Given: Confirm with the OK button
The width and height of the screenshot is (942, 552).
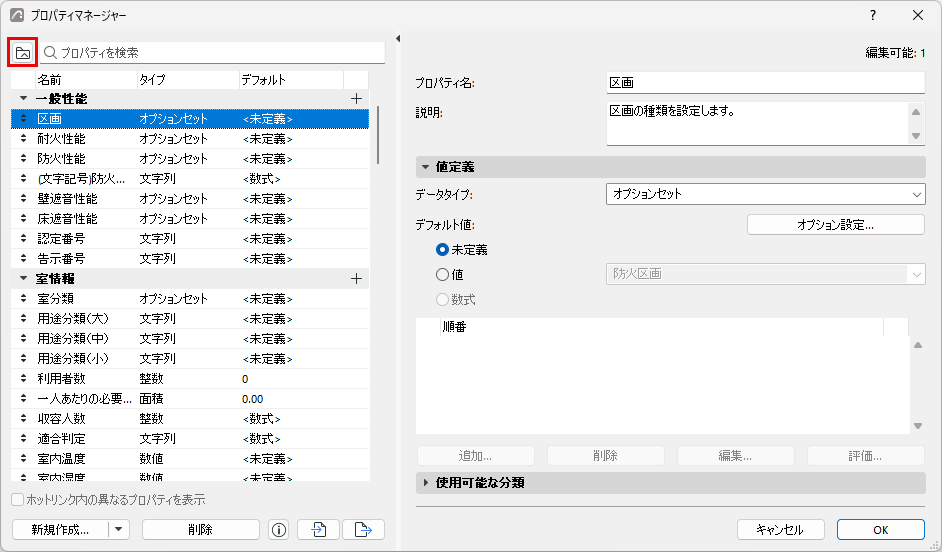Looking at the screenshot, I should click(881, 530).
